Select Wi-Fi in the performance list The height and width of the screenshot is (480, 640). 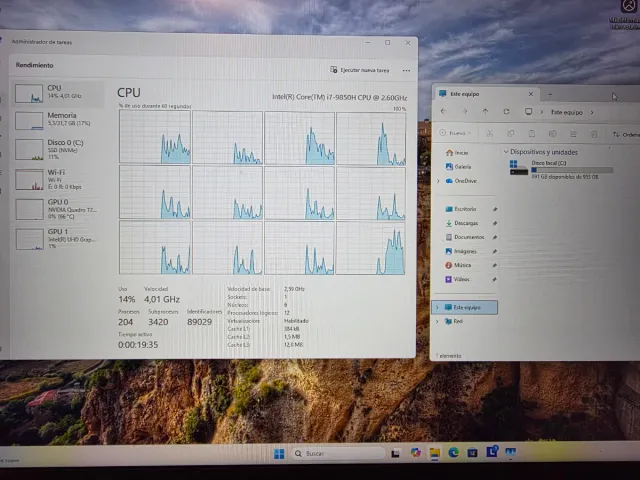[58, 180]
